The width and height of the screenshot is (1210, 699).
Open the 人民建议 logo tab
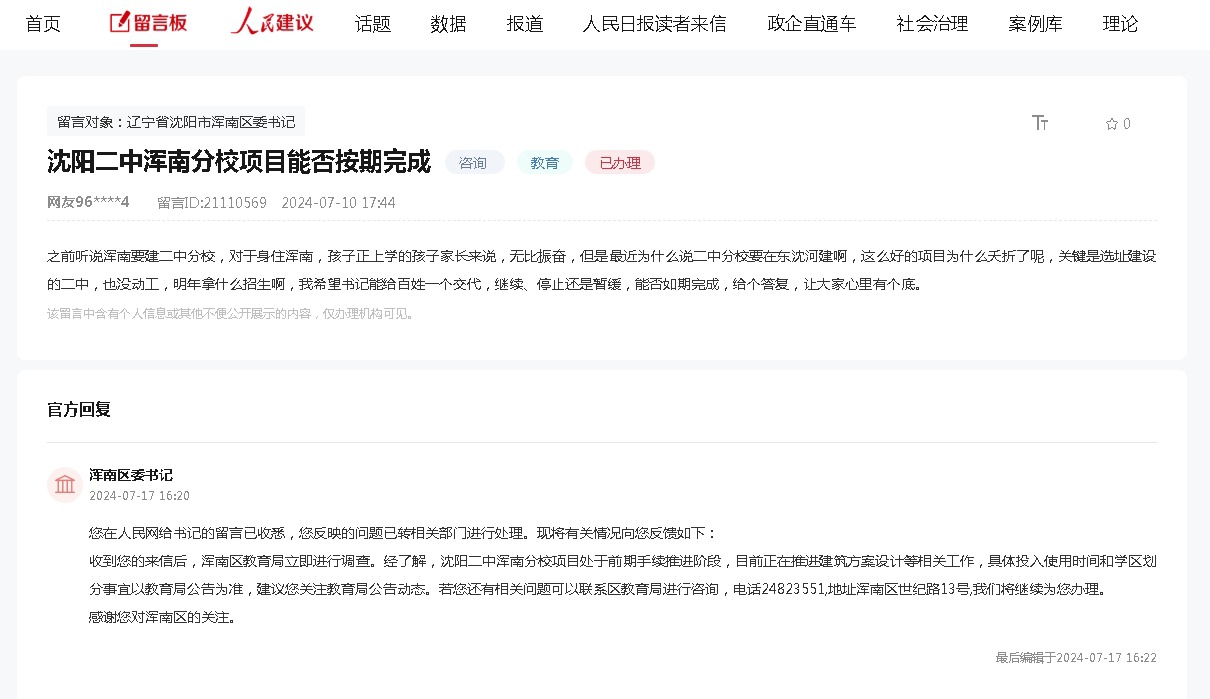[x=272, y=22]
